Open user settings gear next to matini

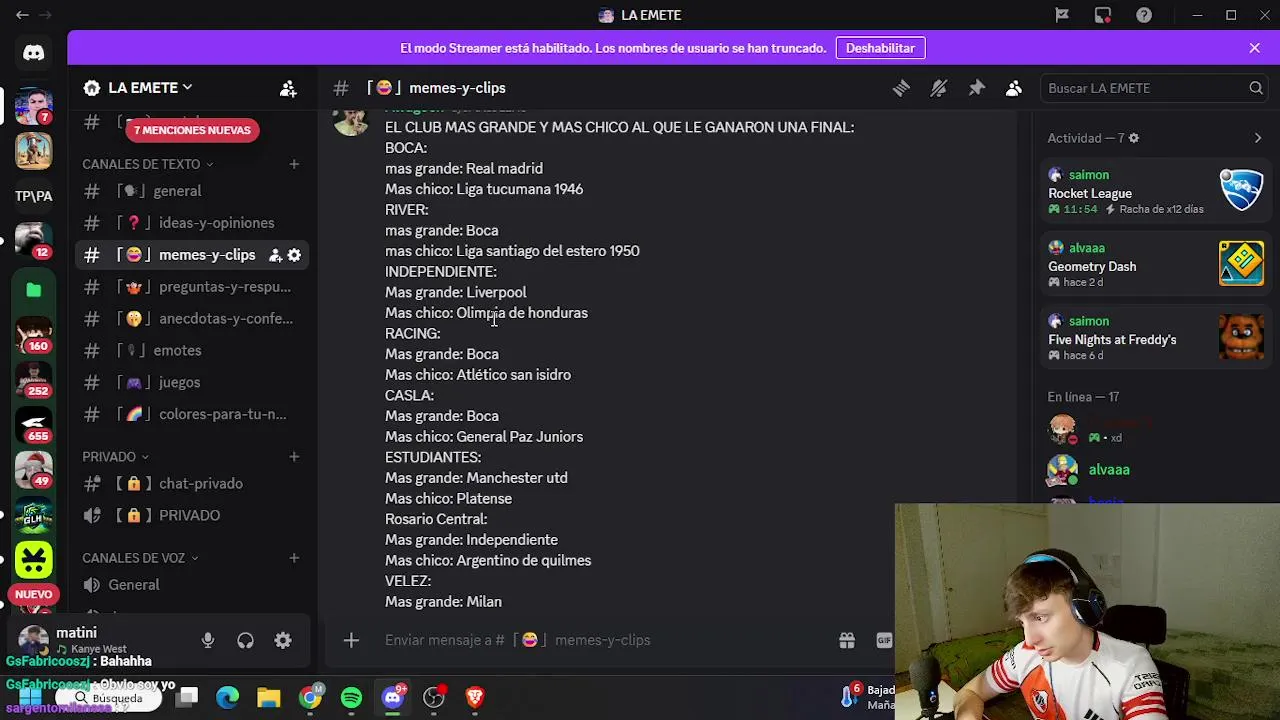[x=283, y=640]
